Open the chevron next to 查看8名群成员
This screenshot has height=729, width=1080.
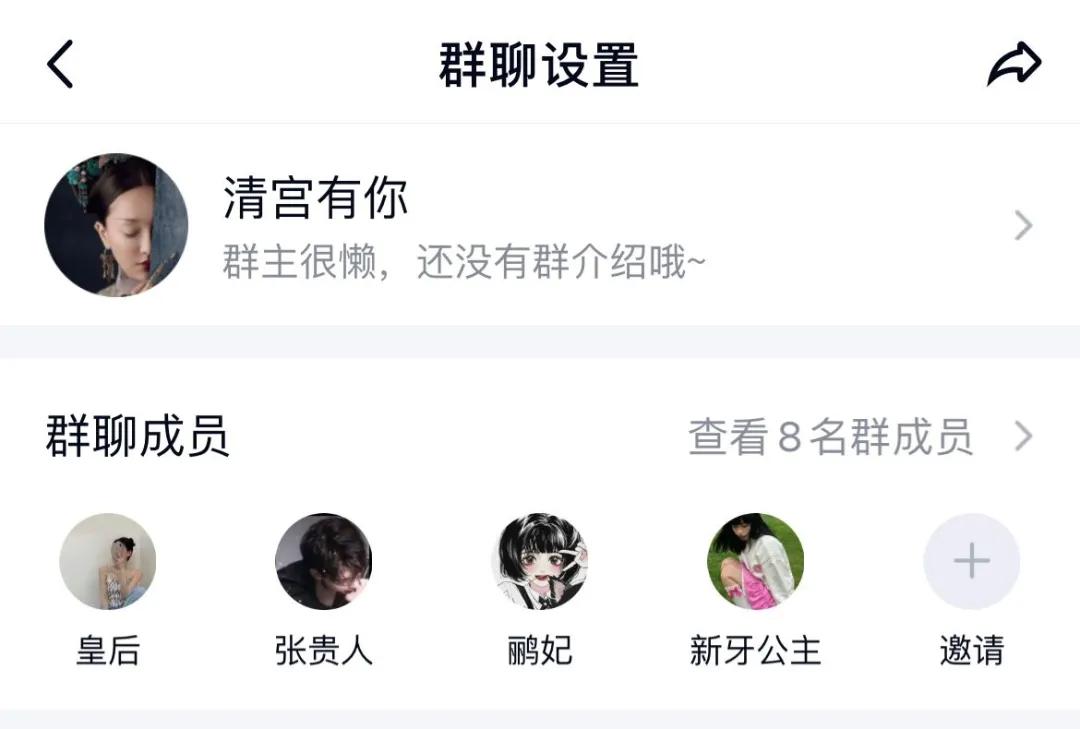(x=1022, y=437)
